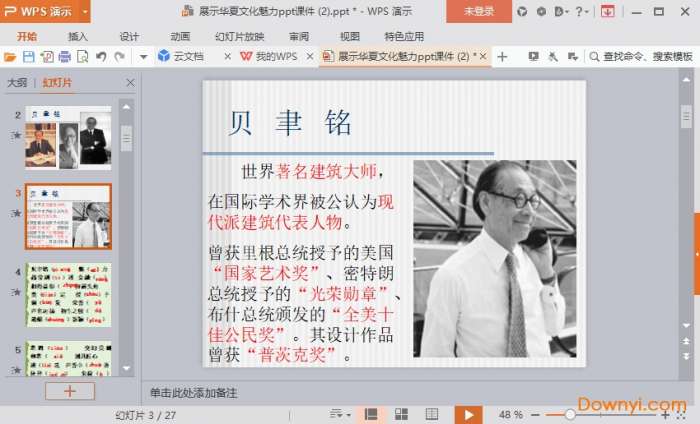This screenshot has width=700, height=424.
Task: Switch to the 动画 ribbon tab
Action: tap(180, 36)
